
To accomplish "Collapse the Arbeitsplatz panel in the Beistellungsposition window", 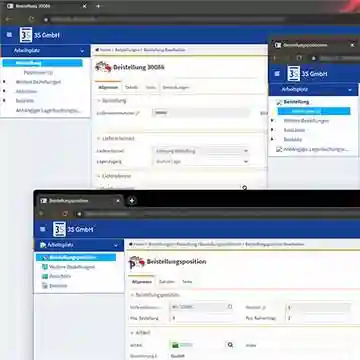I will 116,245.
